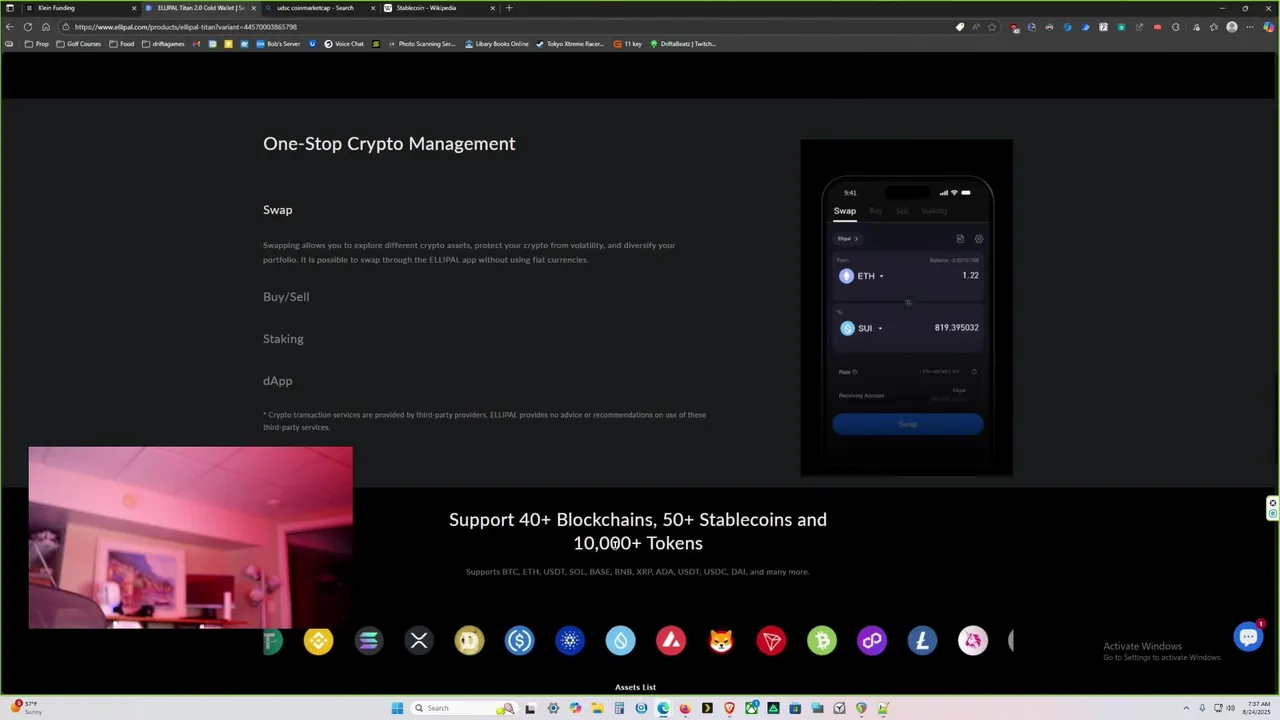The height and width of the screenshot is (720, 1280).
Task: Click the webcam overlay thumbnail
Action: [190, 537]
